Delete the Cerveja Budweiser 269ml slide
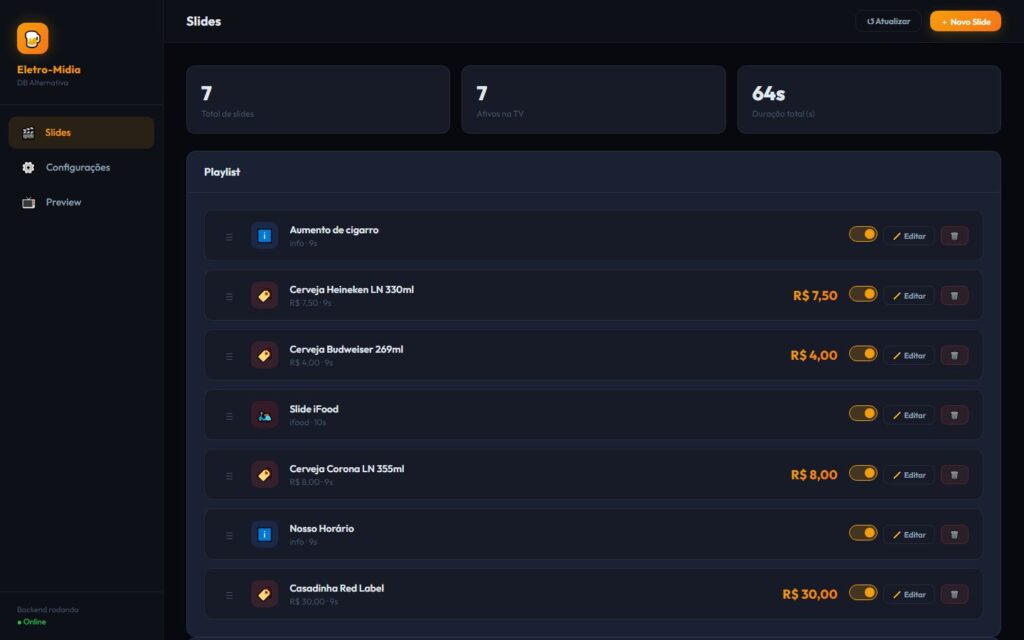 point(954,355)
